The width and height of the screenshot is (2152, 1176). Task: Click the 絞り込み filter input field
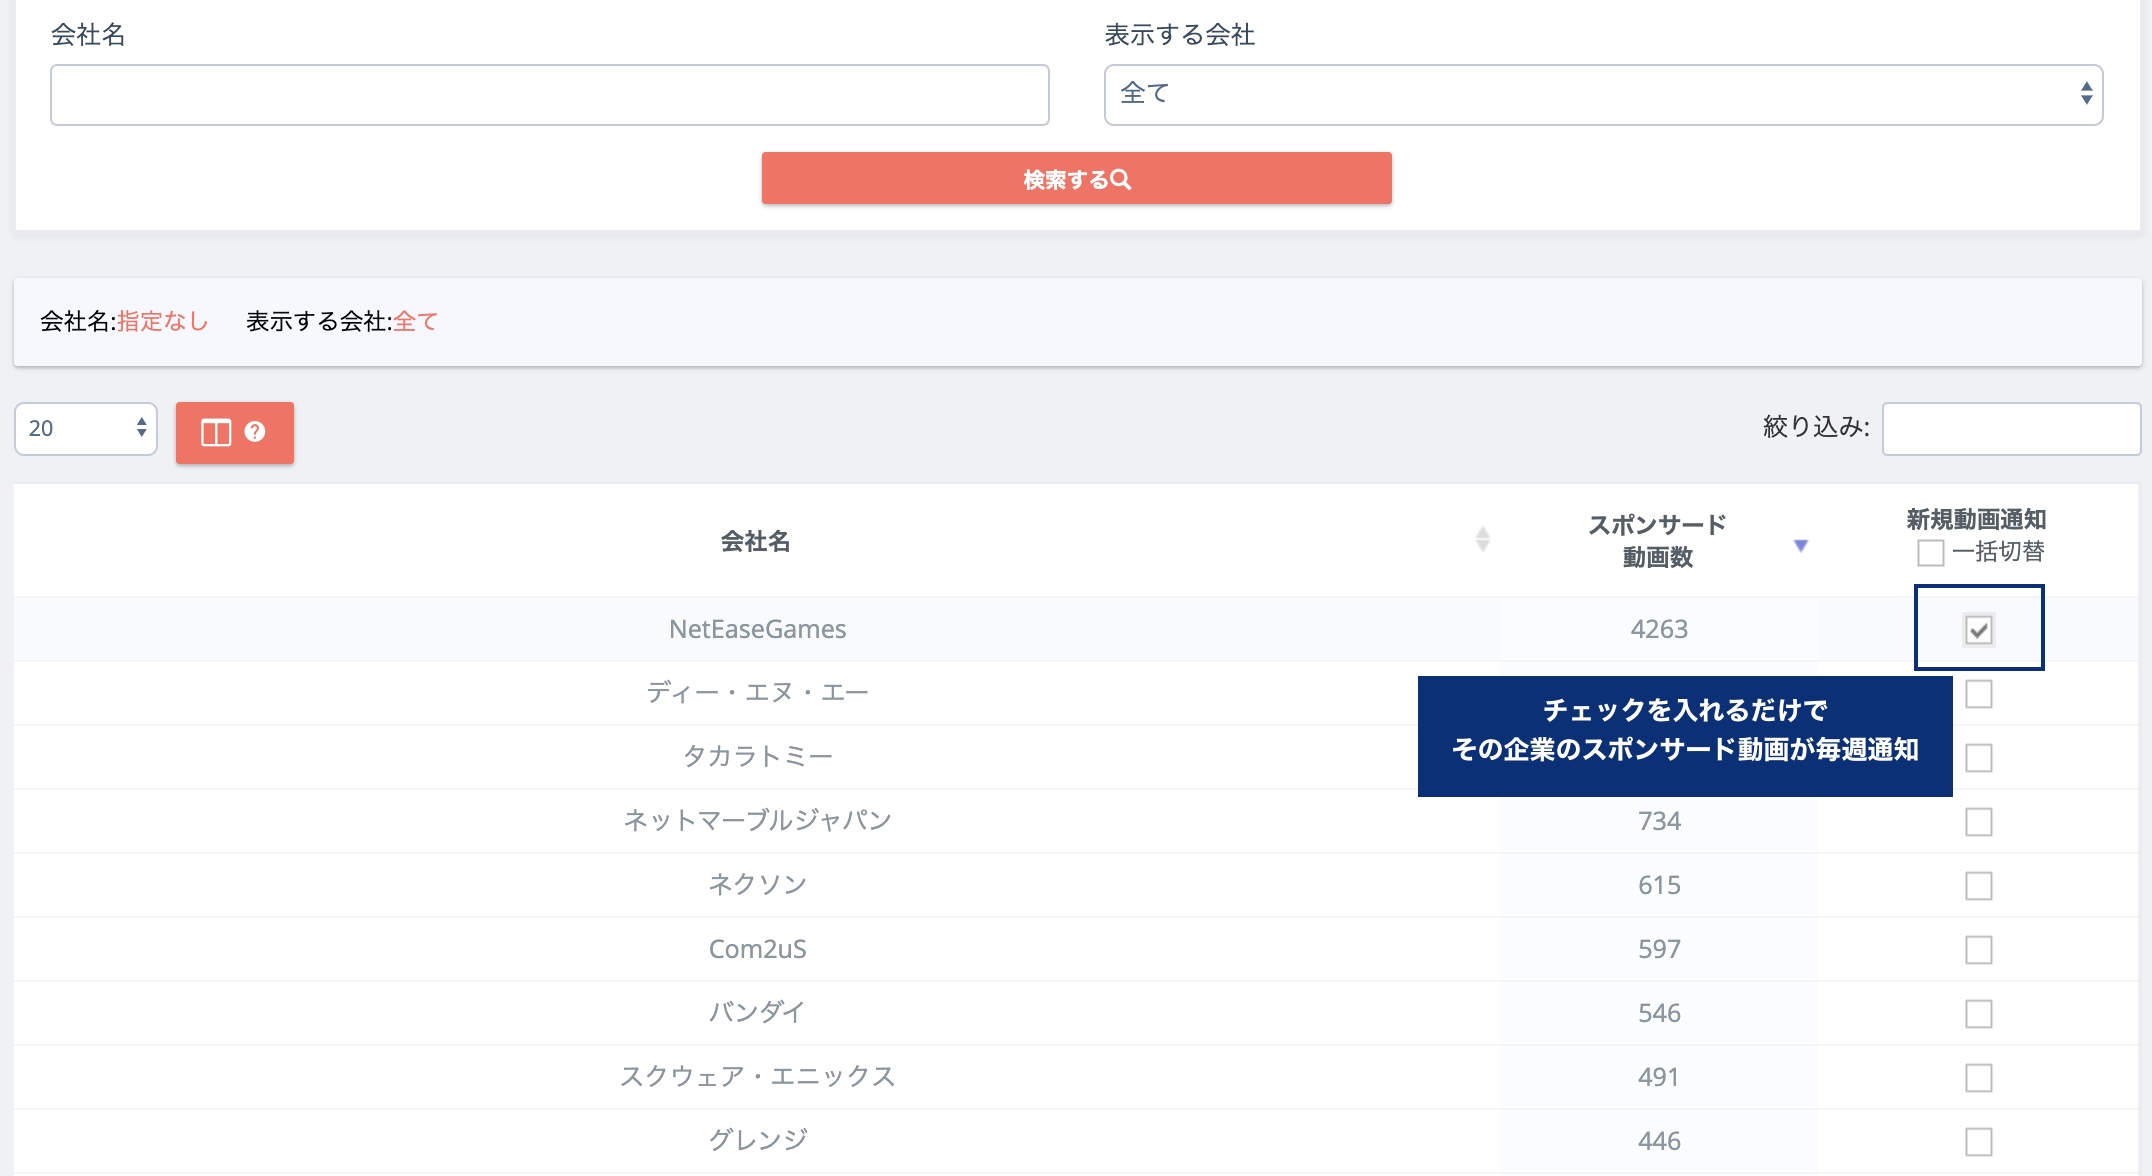pyautogui.click(x=2010, y=429)
